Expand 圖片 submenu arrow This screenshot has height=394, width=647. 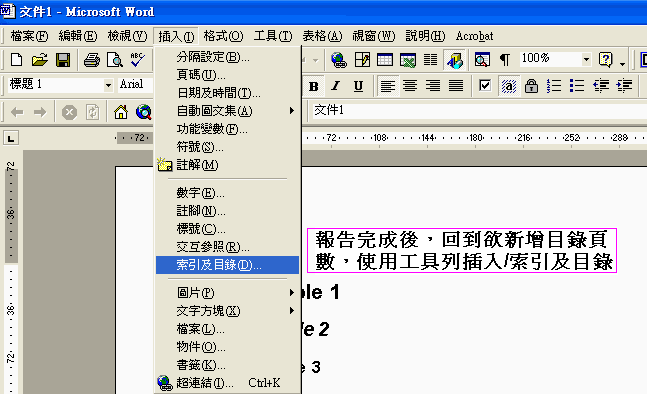click(x=292, y=293)
